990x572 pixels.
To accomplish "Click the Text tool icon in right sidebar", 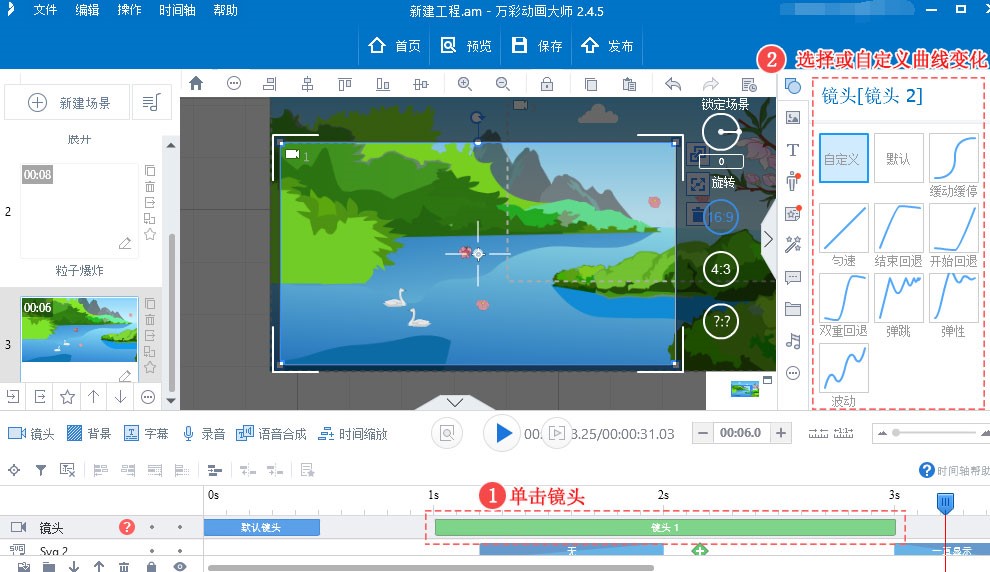I will coord(793,150).
